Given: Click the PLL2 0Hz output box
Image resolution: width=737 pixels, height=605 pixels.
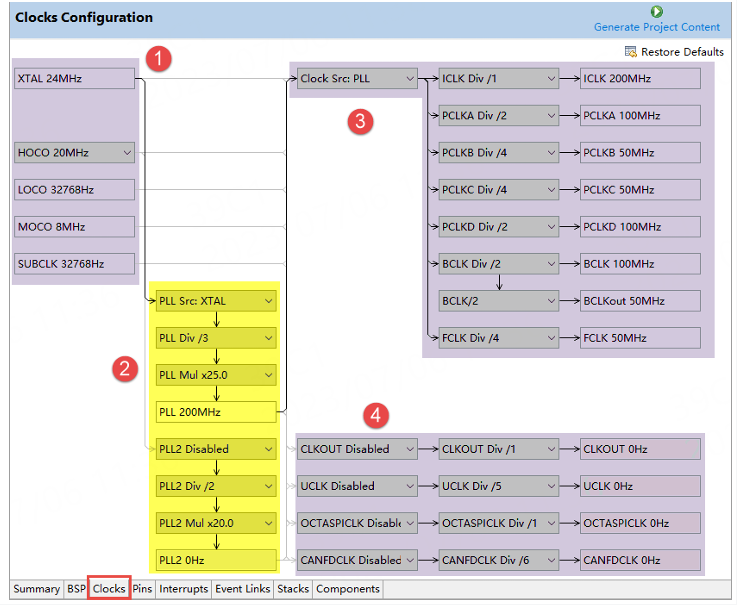Looking at the screenshot, I should [x=216, y=560].
